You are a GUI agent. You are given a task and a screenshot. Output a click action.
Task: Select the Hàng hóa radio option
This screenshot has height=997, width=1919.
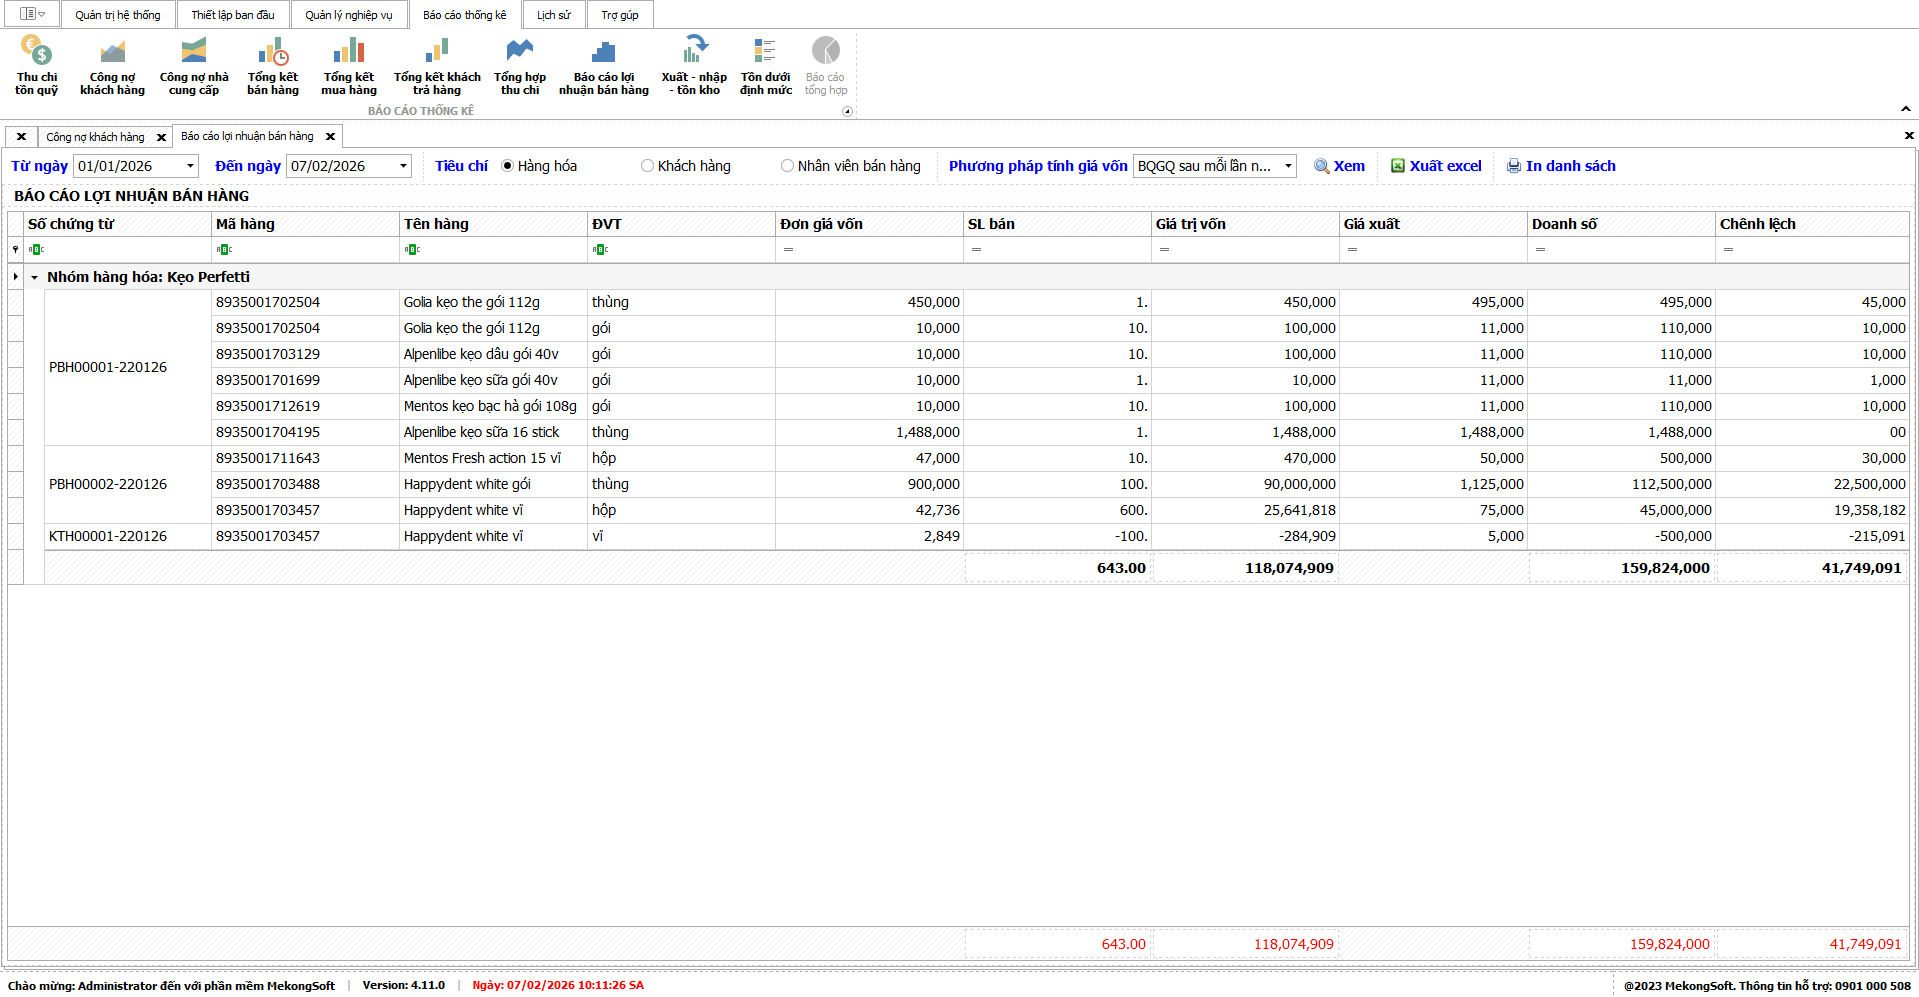(x=508, y=166)
